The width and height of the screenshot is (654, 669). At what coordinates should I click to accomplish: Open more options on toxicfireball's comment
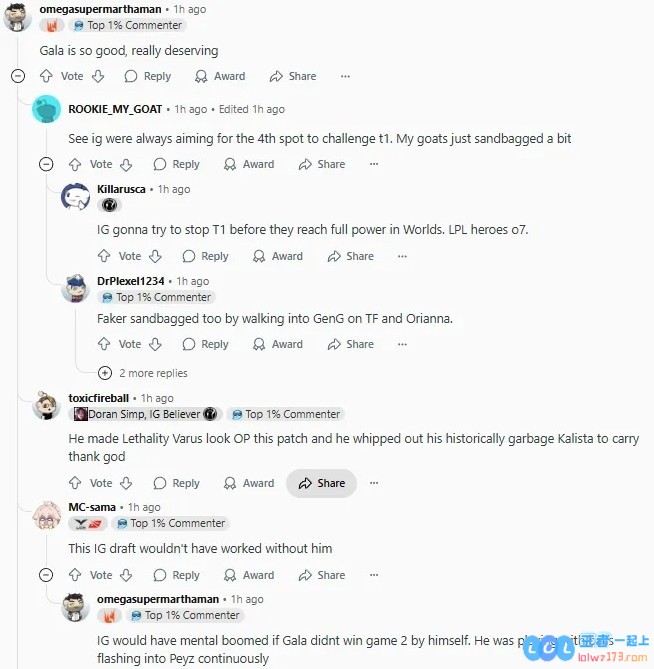point(374,483)
